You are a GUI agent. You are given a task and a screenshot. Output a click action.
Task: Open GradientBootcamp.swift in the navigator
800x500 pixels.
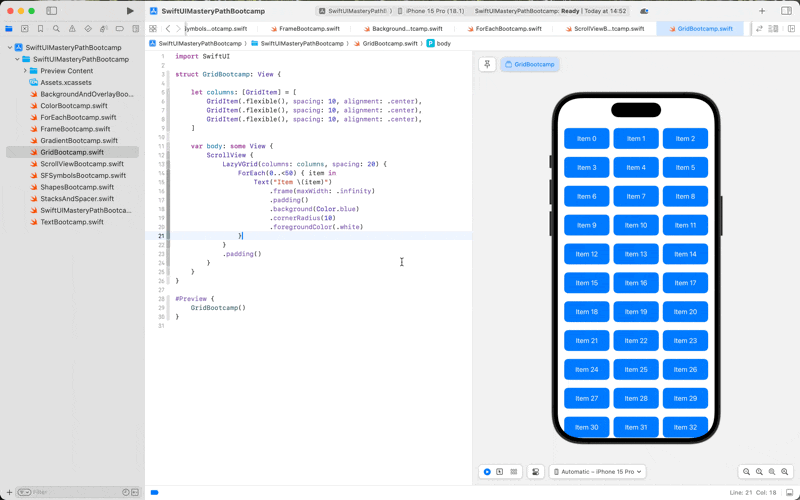(79, 140)
